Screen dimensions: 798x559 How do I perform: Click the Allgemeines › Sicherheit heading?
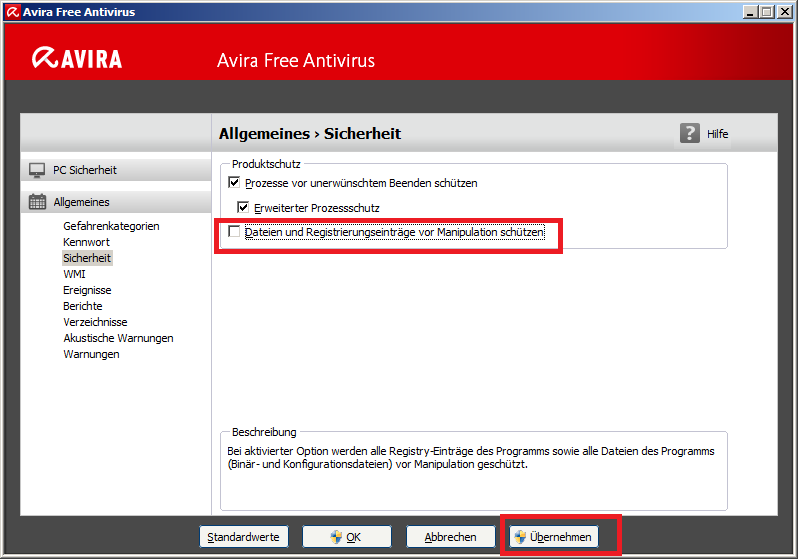pos(310,133)
